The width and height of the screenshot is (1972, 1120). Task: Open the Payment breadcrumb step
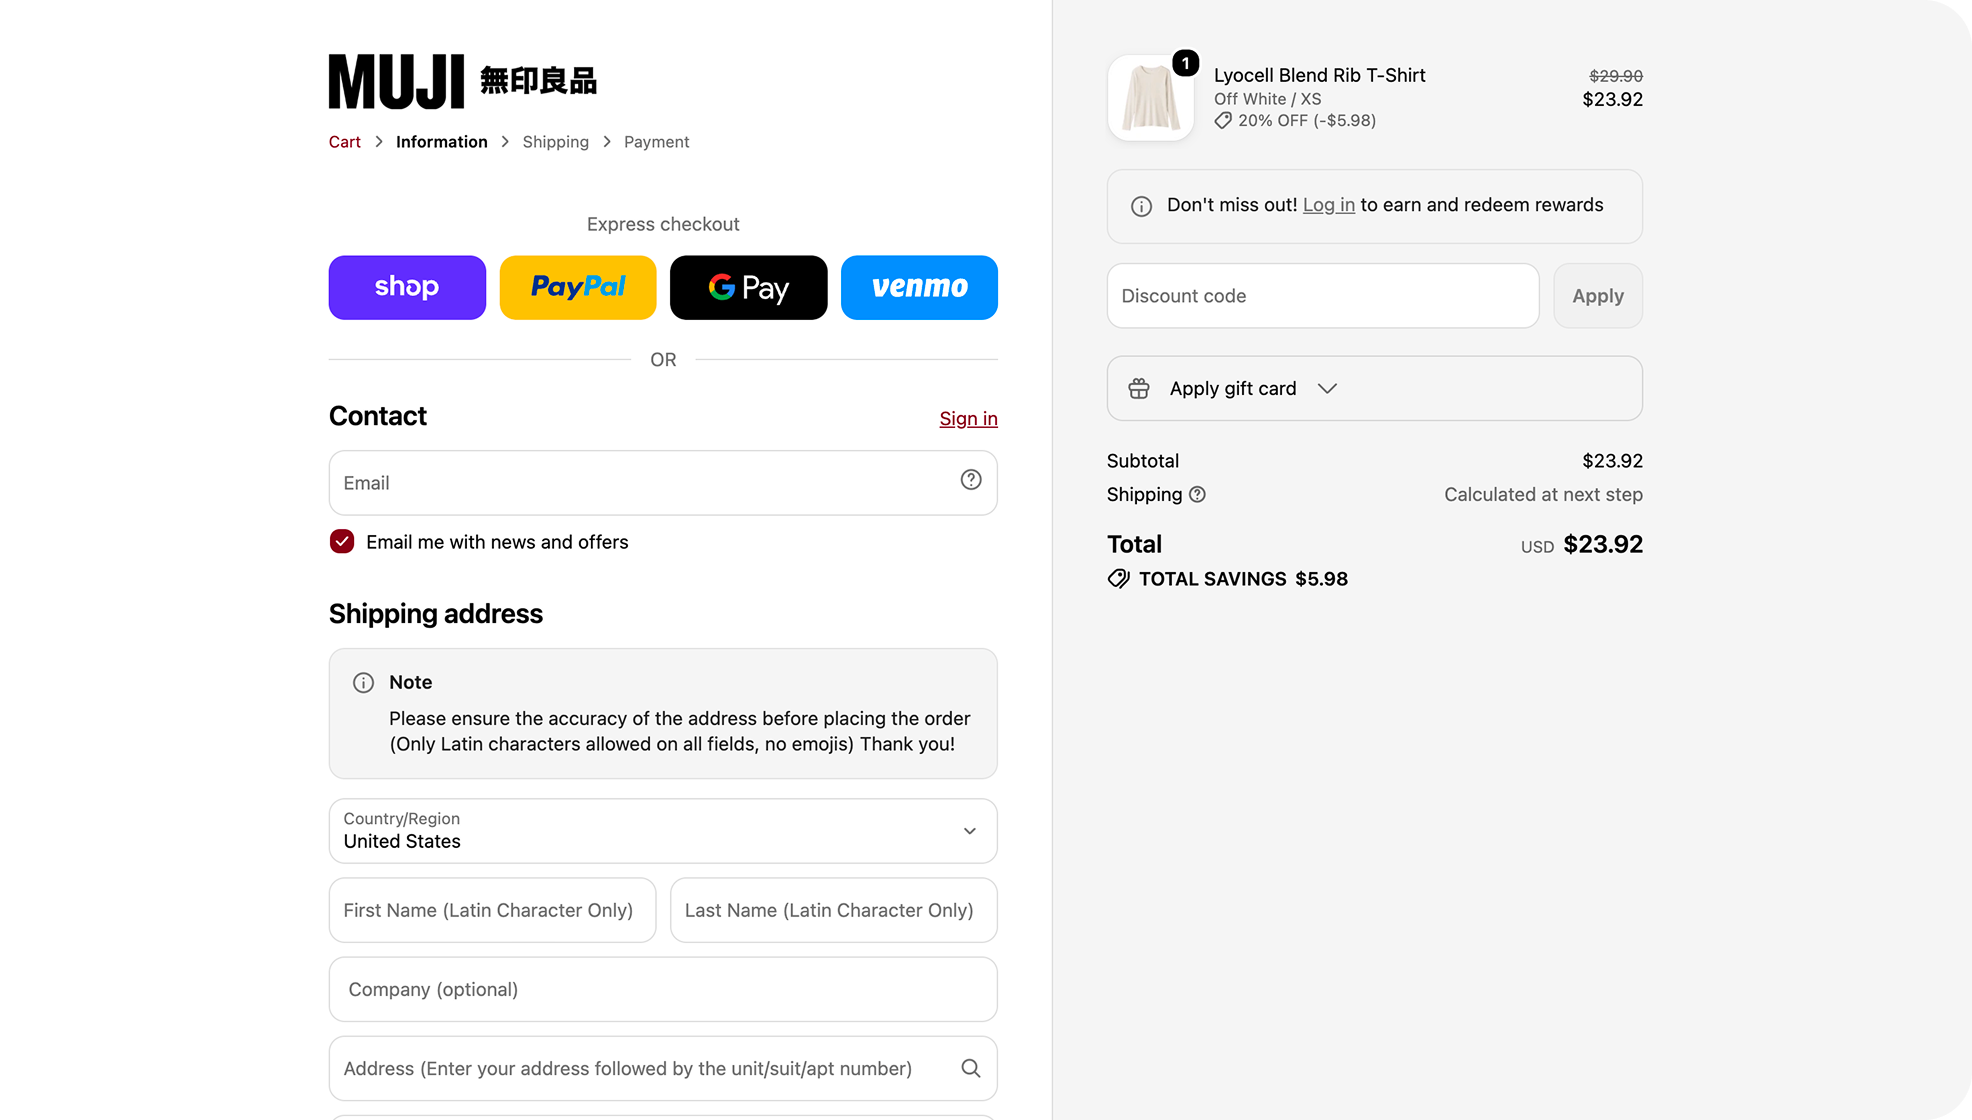(x=657, y=142)
